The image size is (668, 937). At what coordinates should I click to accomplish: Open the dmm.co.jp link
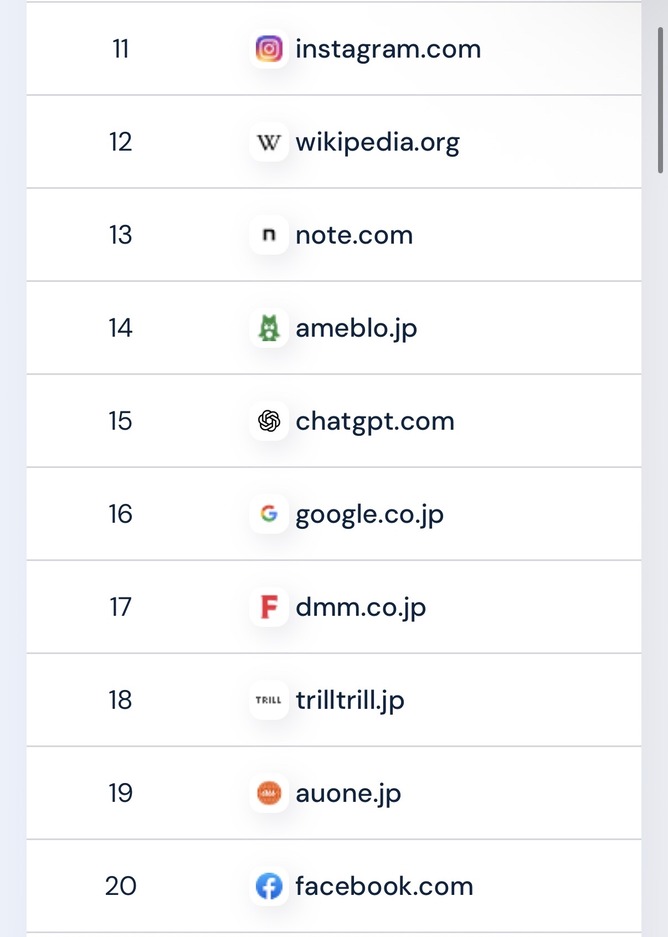[360, 607]
